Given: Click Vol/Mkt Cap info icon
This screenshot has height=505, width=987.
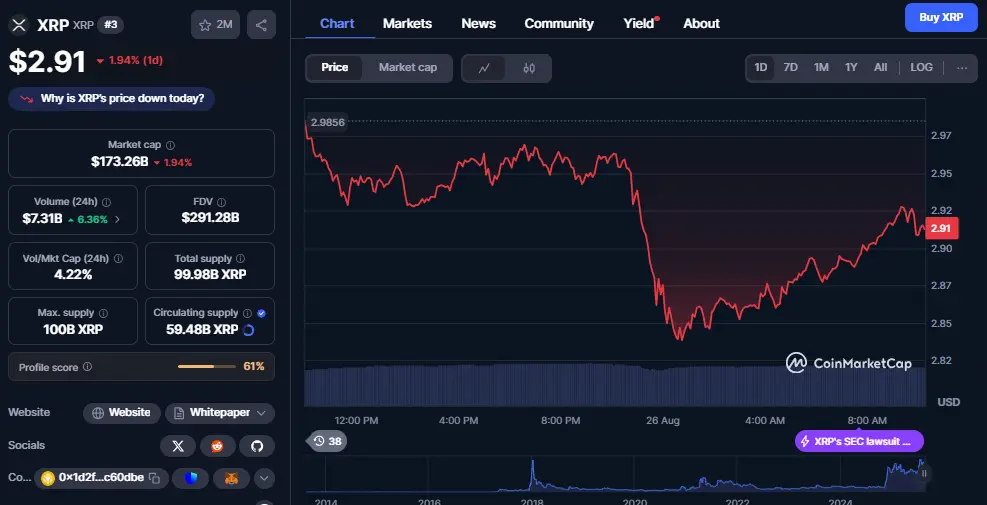Looking at the screenshot, I should pyautogui.click(x=118, y=258).
